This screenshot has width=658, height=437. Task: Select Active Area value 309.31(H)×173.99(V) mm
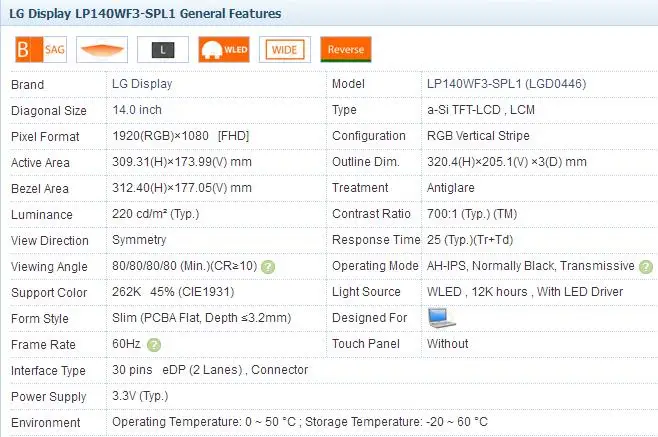pyautogui.click(x=182, y=162)
